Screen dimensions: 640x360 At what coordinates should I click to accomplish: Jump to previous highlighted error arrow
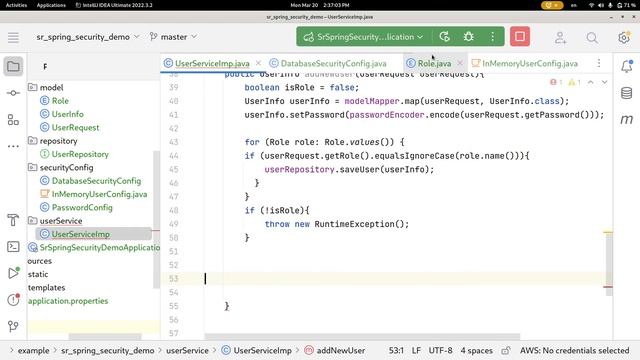click(x=591, y=82)
